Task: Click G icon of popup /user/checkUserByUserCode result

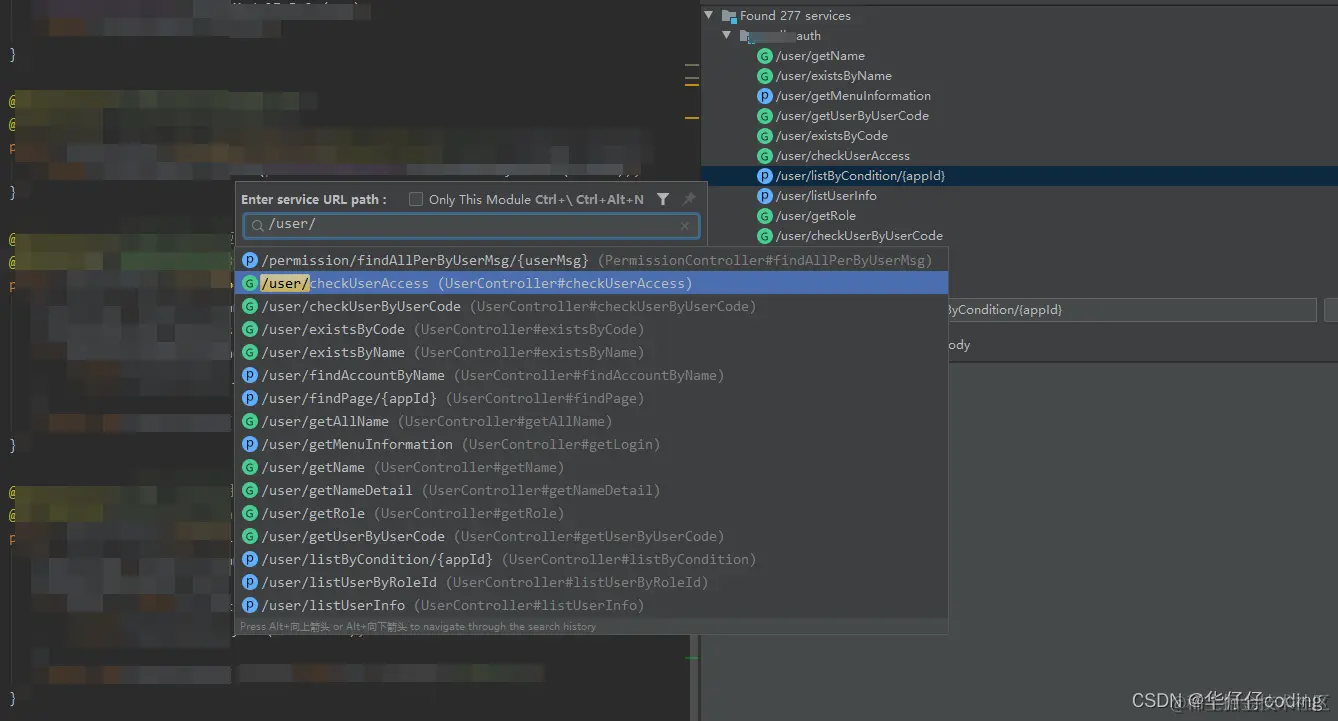Action: [251, 306]
